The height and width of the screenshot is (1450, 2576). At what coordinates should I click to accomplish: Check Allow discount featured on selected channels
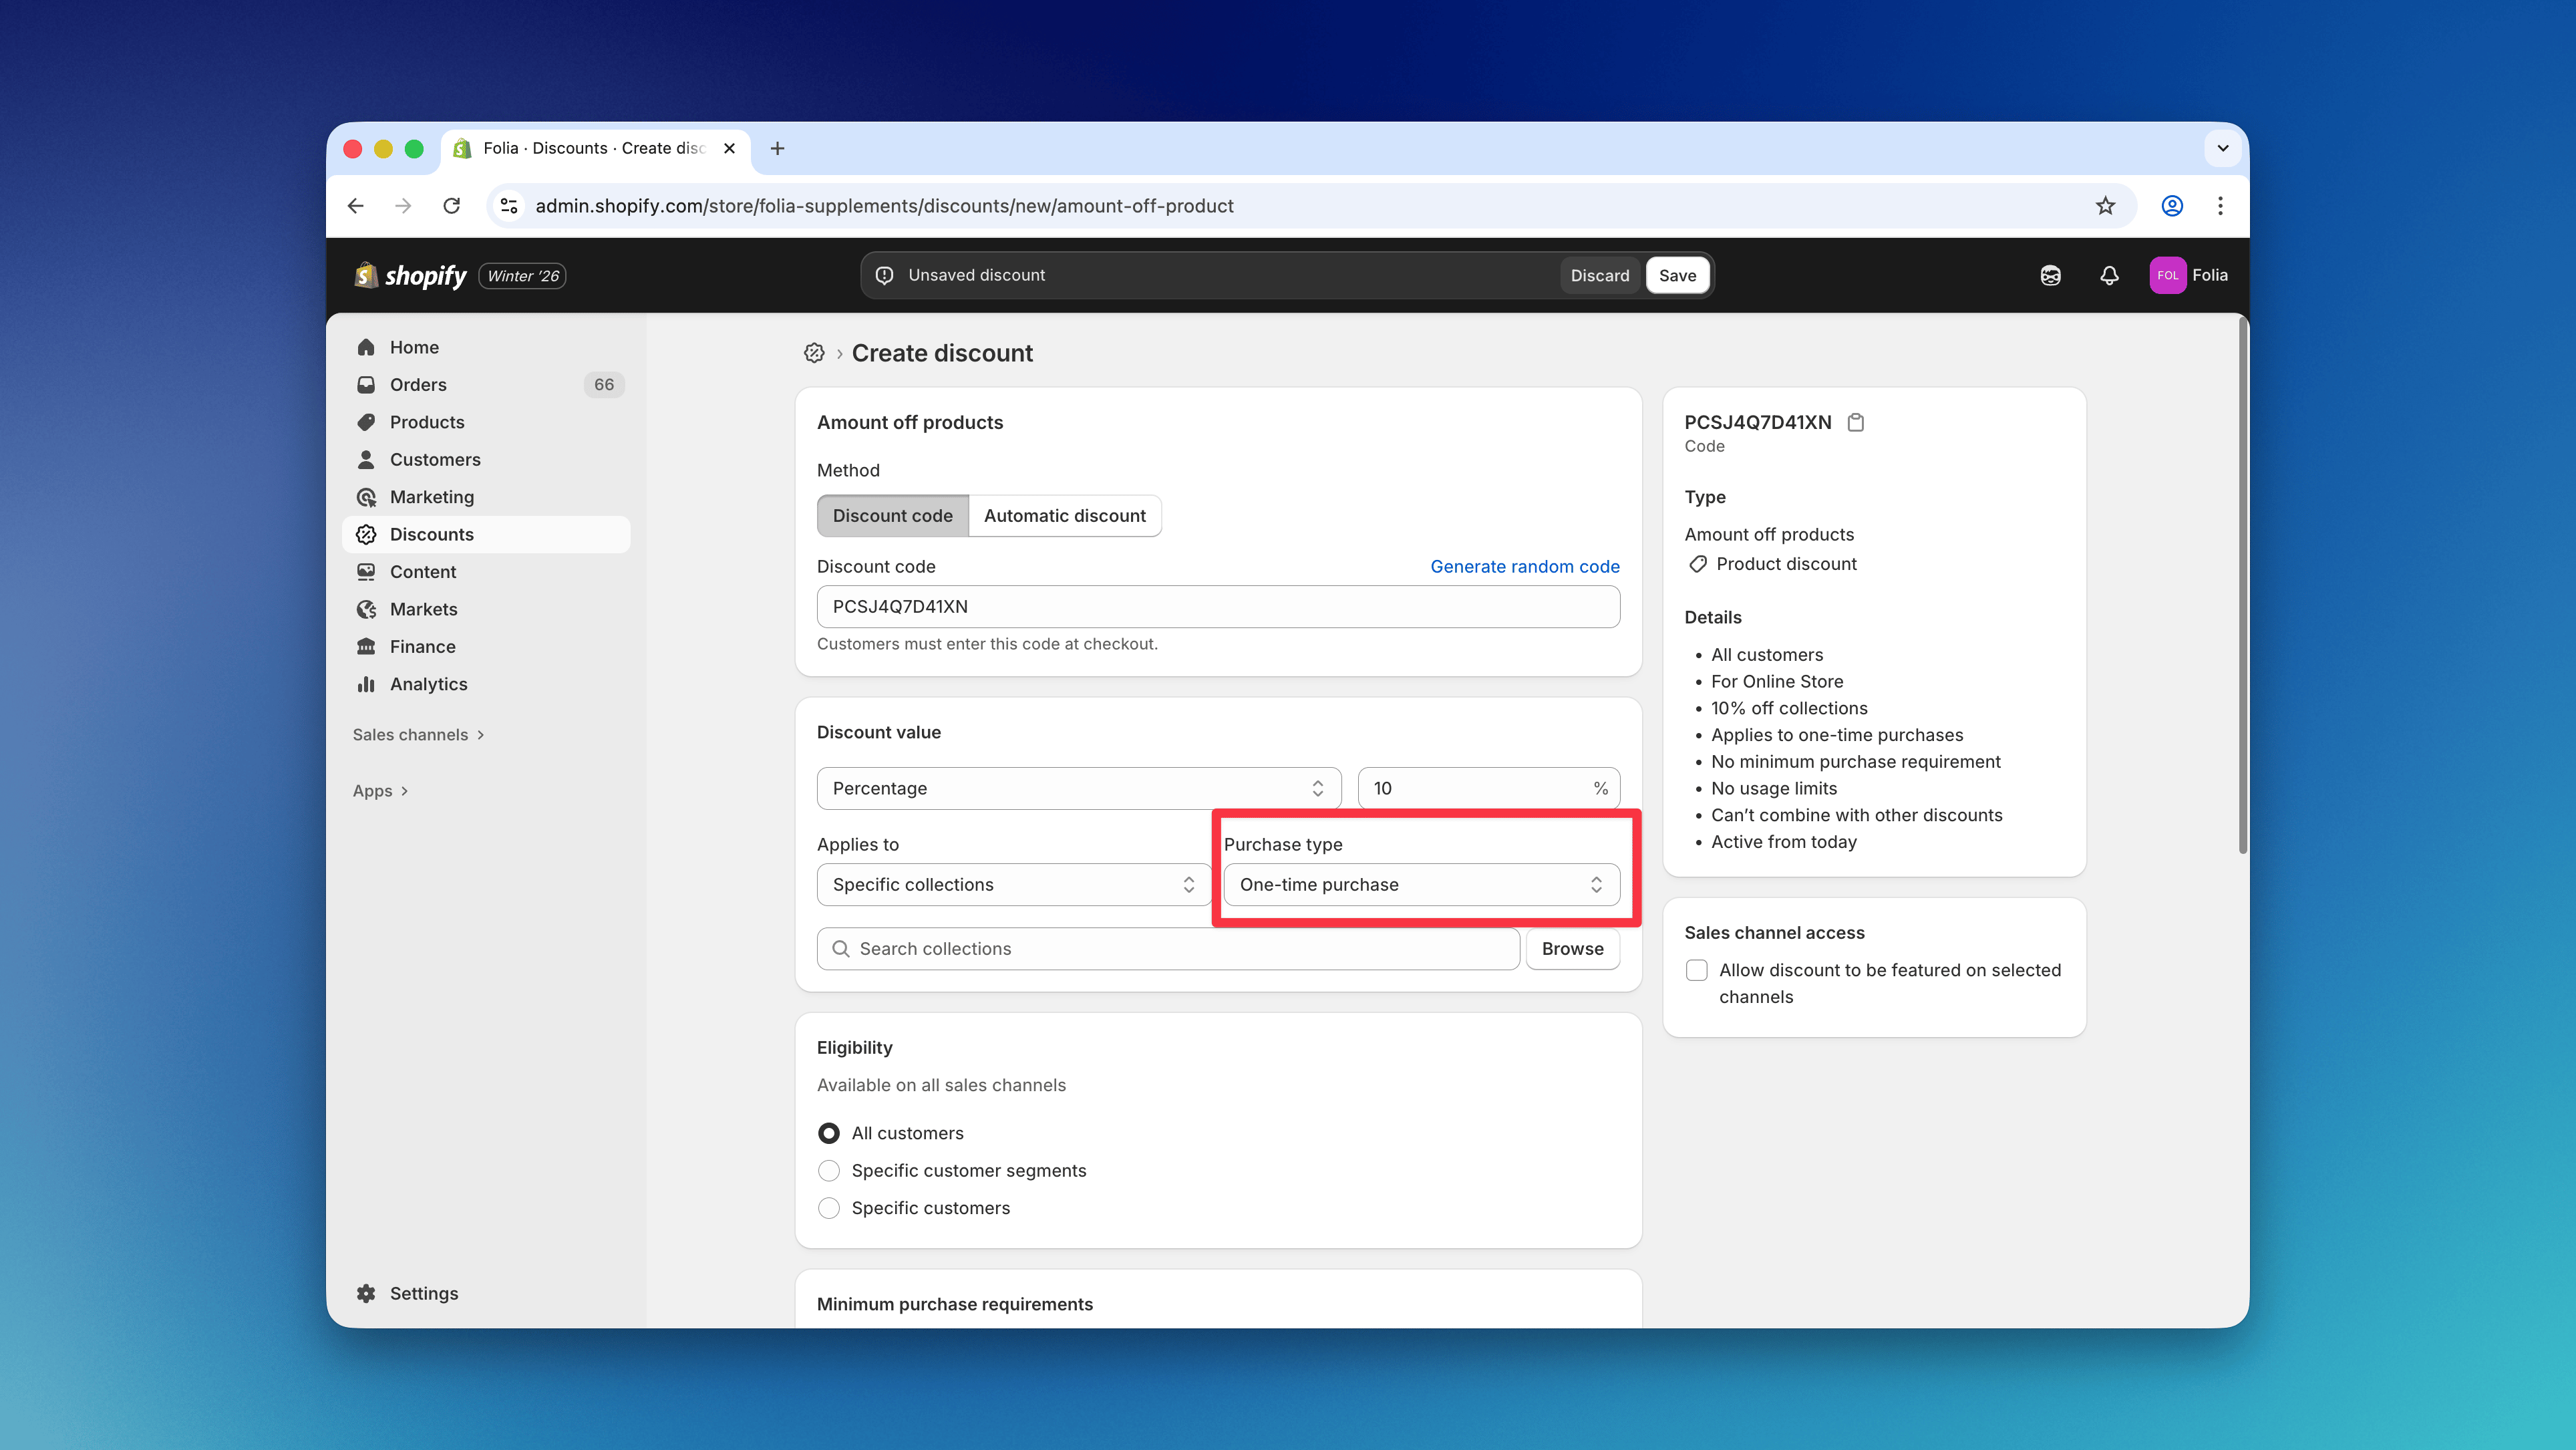[1697, 970]
